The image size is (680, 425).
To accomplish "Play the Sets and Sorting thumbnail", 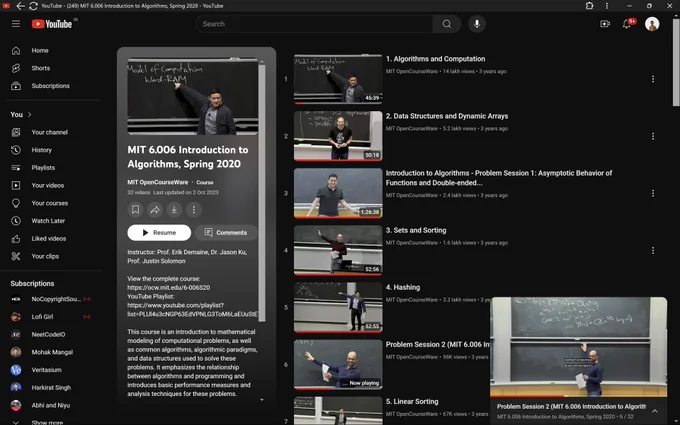I will click(338, 251).
